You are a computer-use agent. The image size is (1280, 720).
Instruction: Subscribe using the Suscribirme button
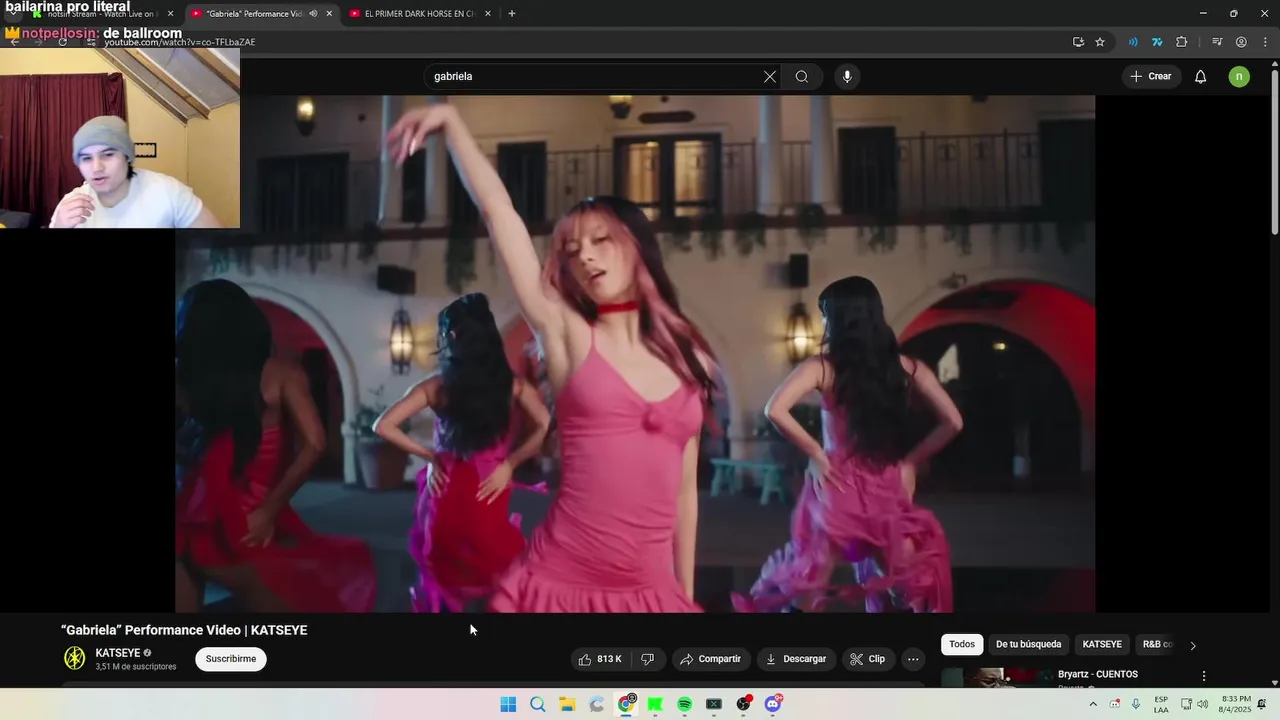pyautogui.click(x=231, y=659)
